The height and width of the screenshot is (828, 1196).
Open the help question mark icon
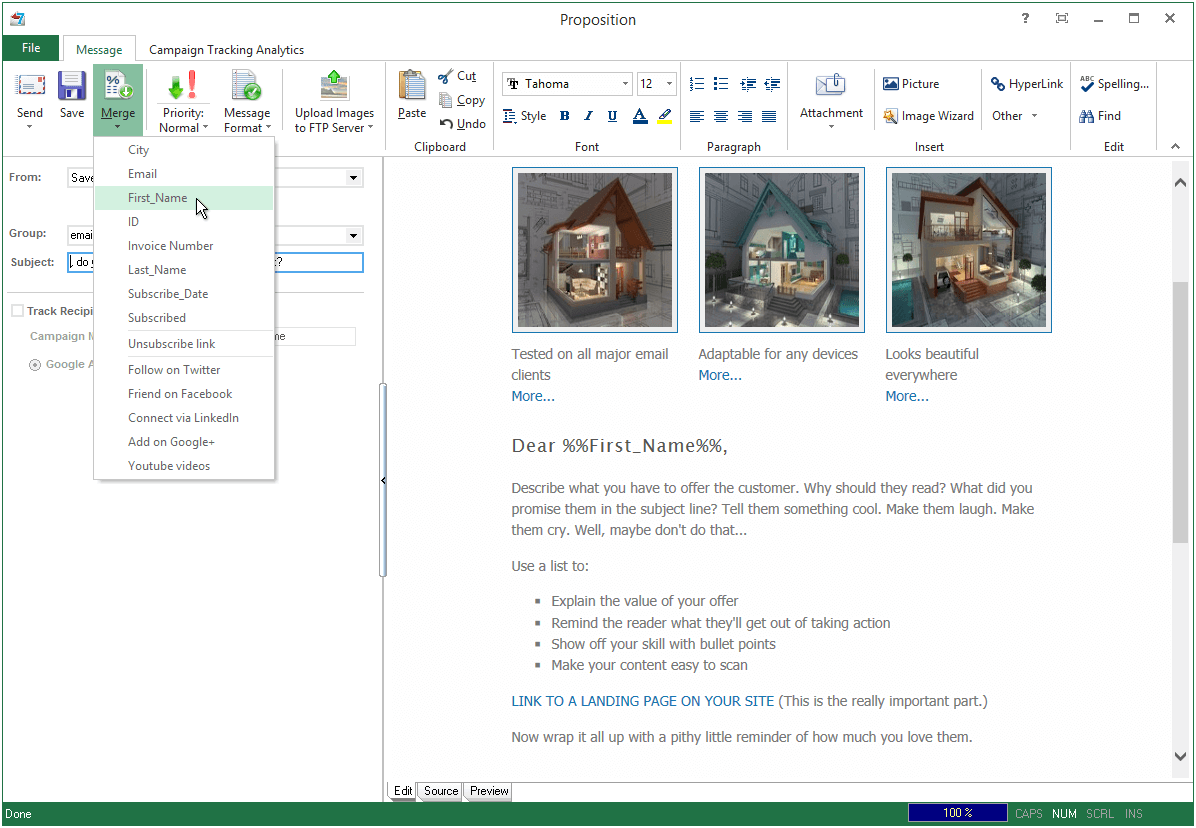click(1025, 18)
